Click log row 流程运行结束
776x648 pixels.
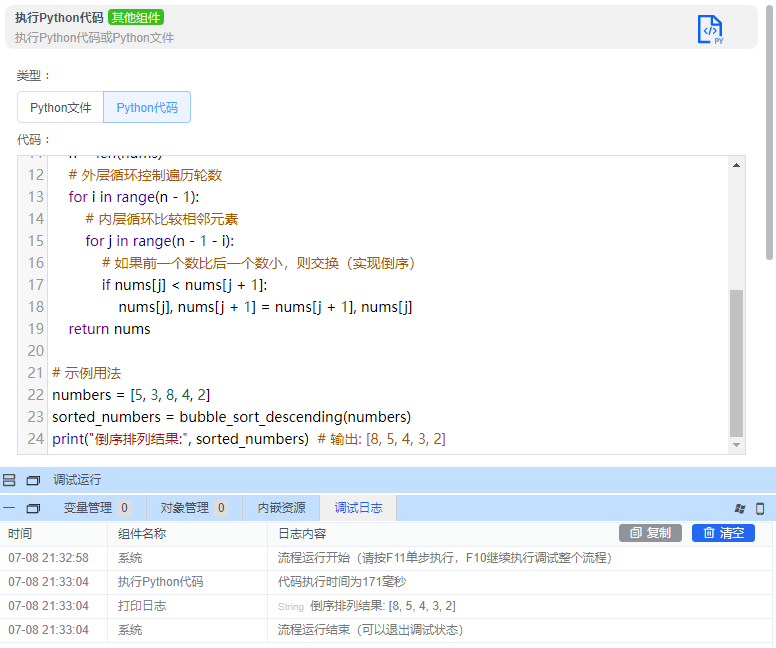[x=386, y=630]
